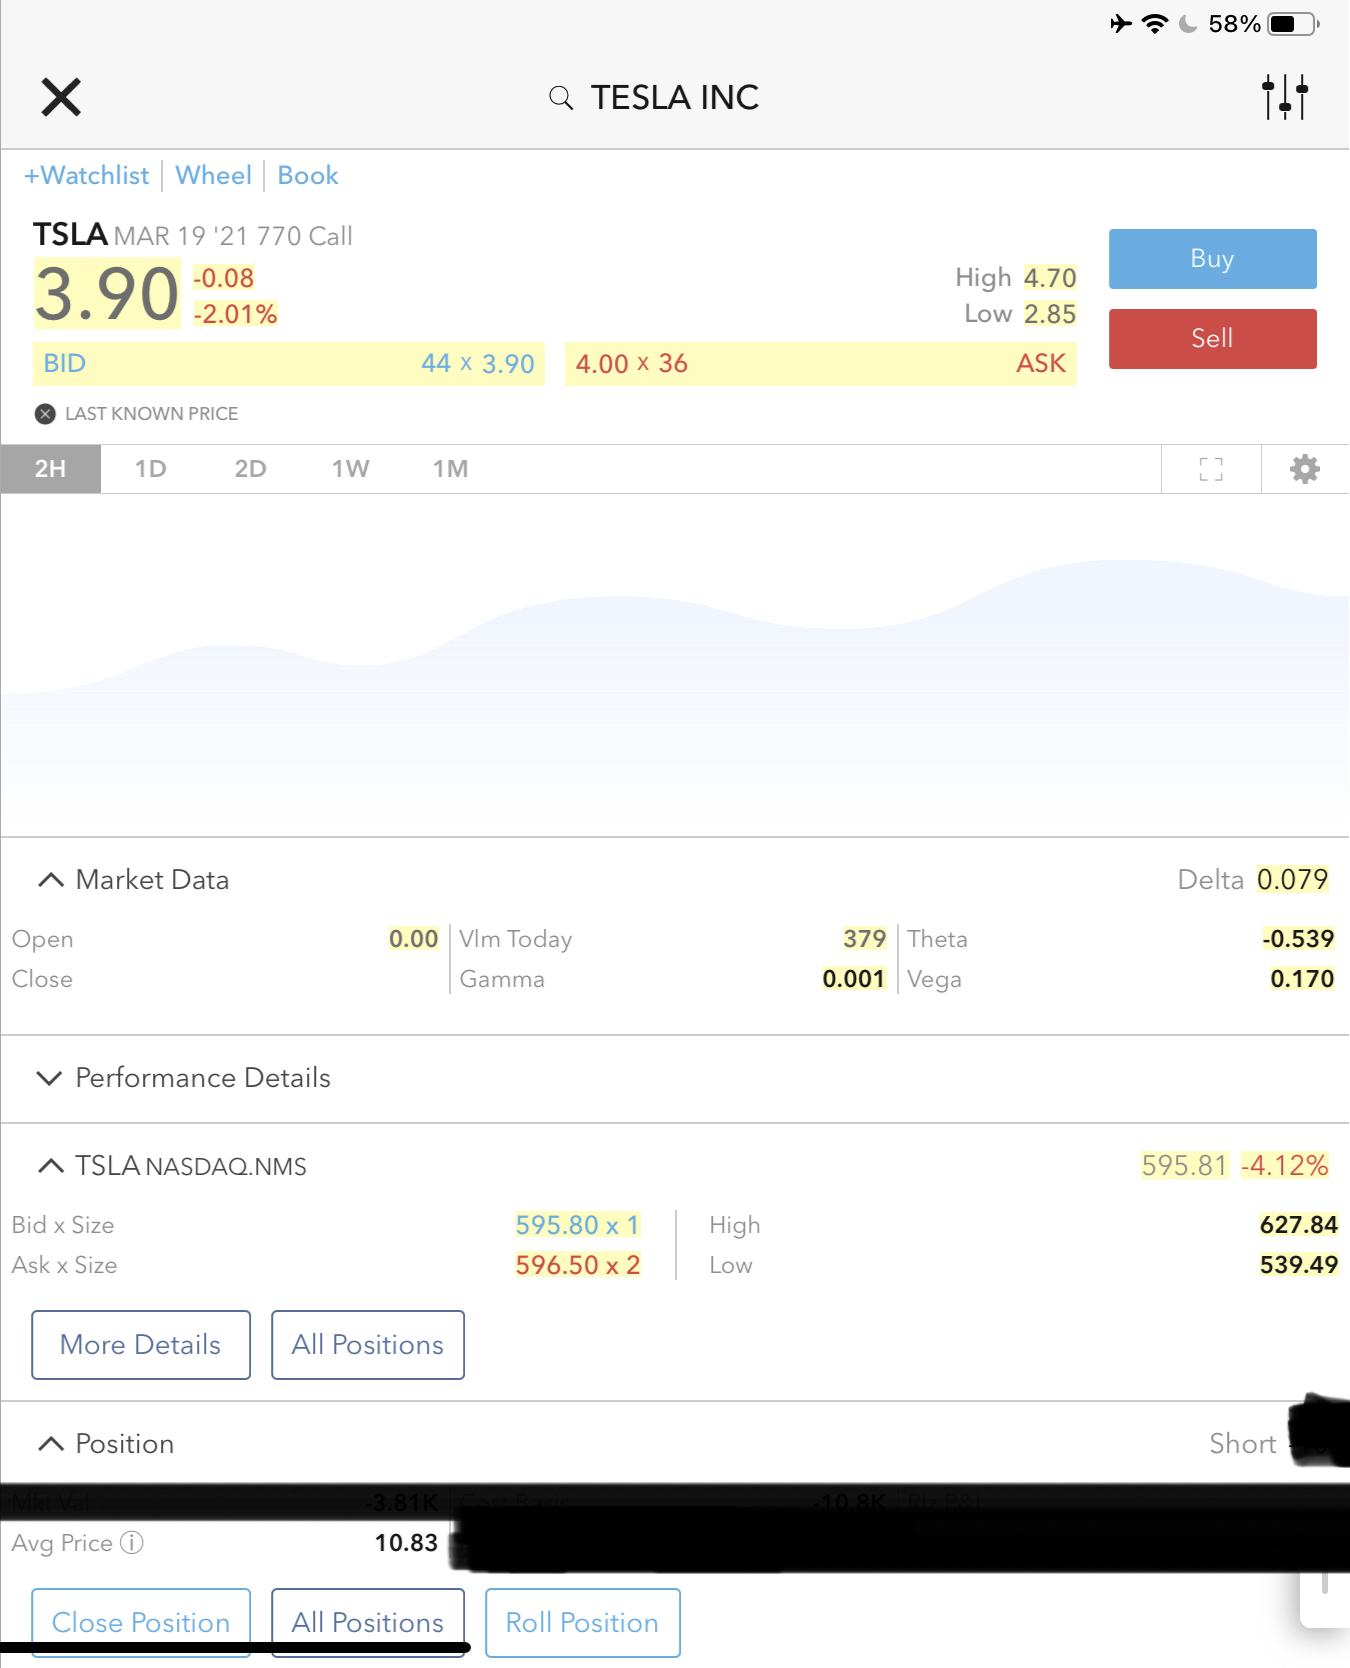
Task: Open the Wheel link
Action: (213, 176)
